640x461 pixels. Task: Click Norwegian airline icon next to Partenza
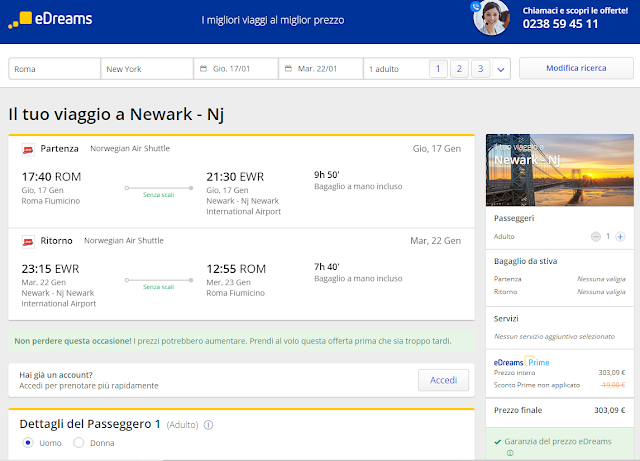pos(28,150)
